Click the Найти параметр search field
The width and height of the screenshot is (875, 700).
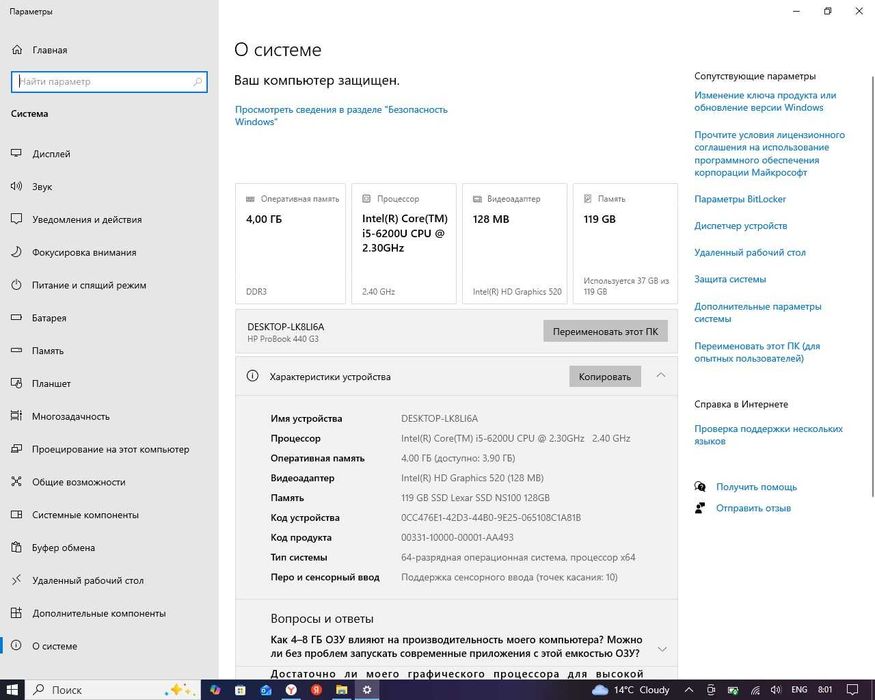(x=109, y=81)
